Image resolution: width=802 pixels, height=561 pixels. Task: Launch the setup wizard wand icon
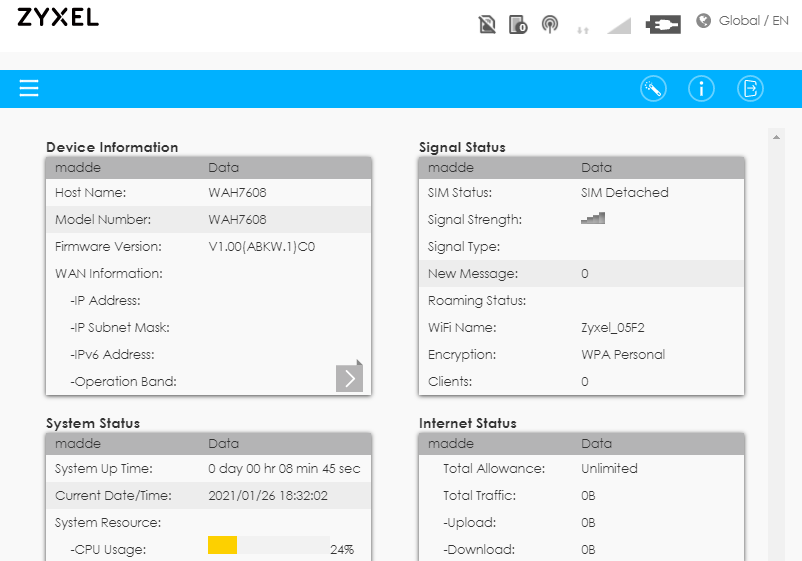pos(653,88)
